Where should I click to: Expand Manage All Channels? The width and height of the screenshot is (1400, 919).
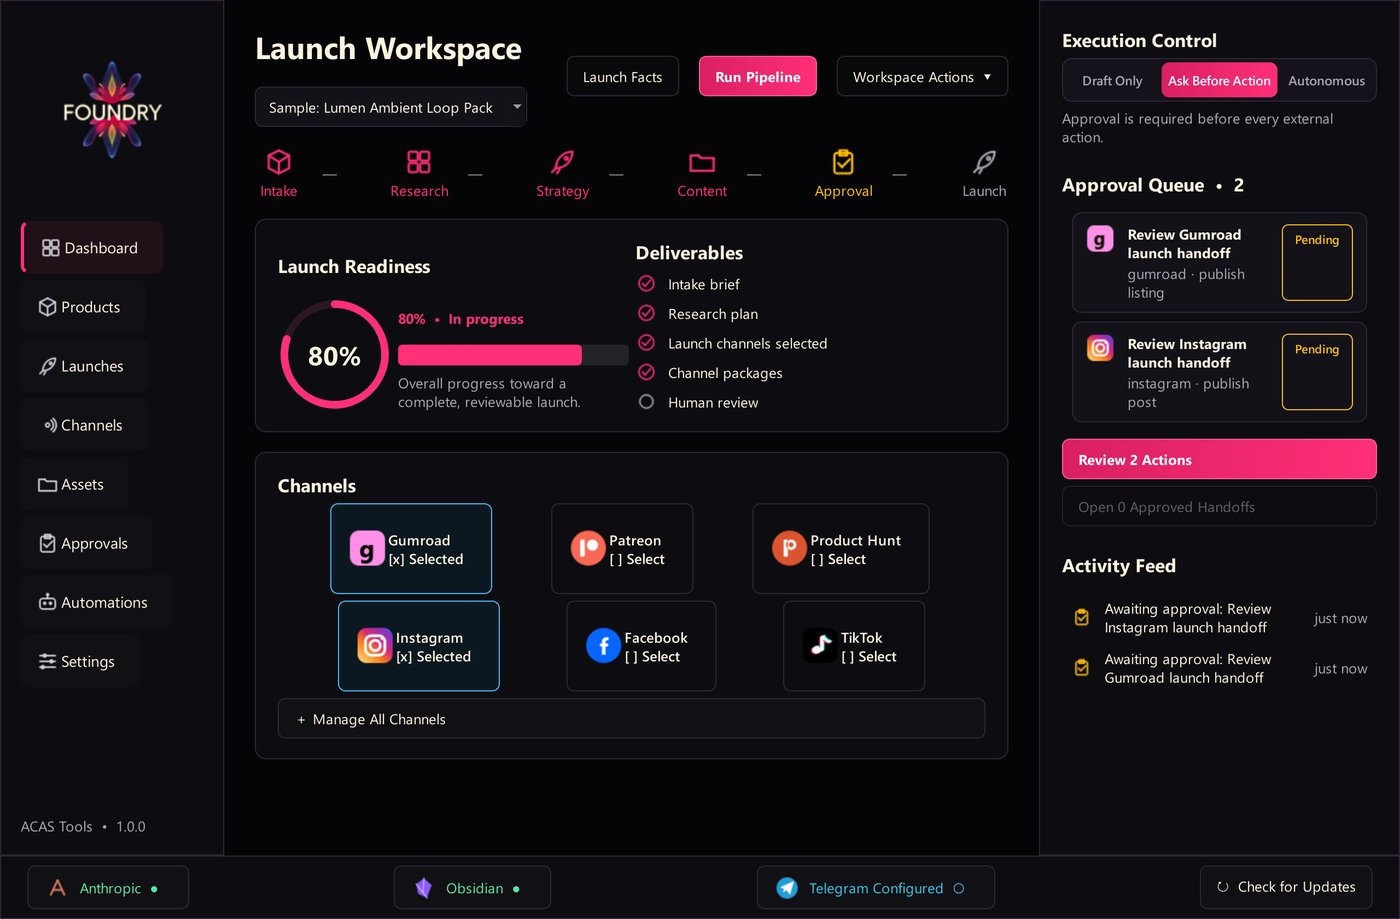(x=631, y=719)
